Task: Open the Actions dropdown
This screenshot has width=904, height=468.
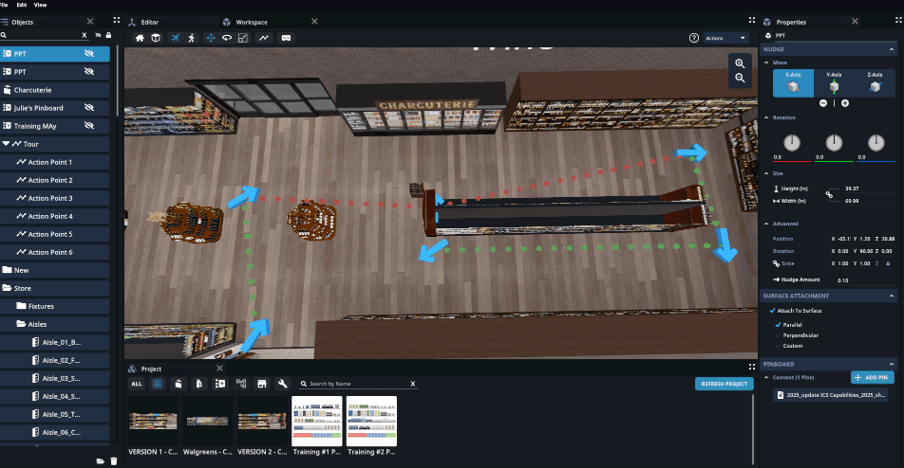Action: tap(726, 38)
